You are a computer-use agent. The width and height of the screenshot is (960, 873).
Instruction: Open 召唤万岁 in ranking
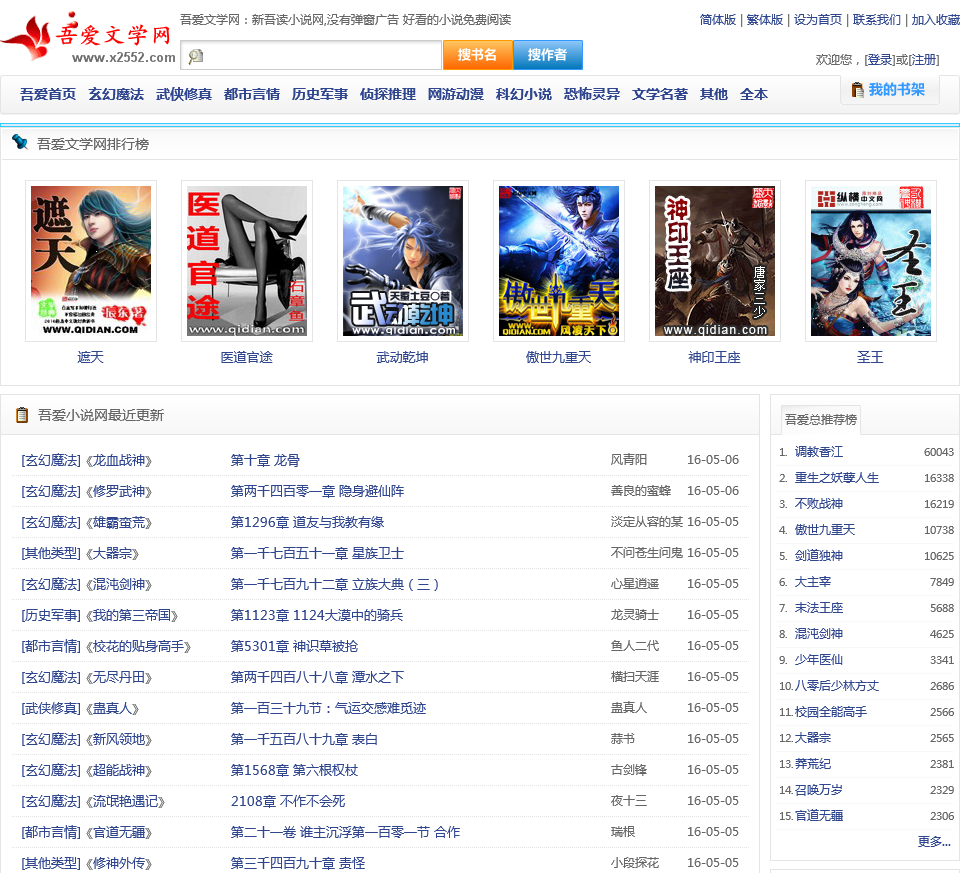(819, 790)
